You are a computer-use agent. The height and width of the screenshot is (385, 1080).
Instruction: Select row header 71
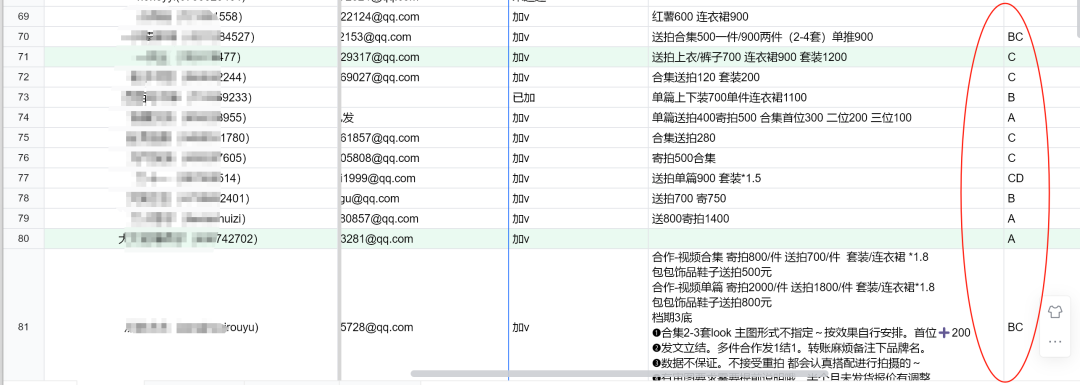click(22, 56)
